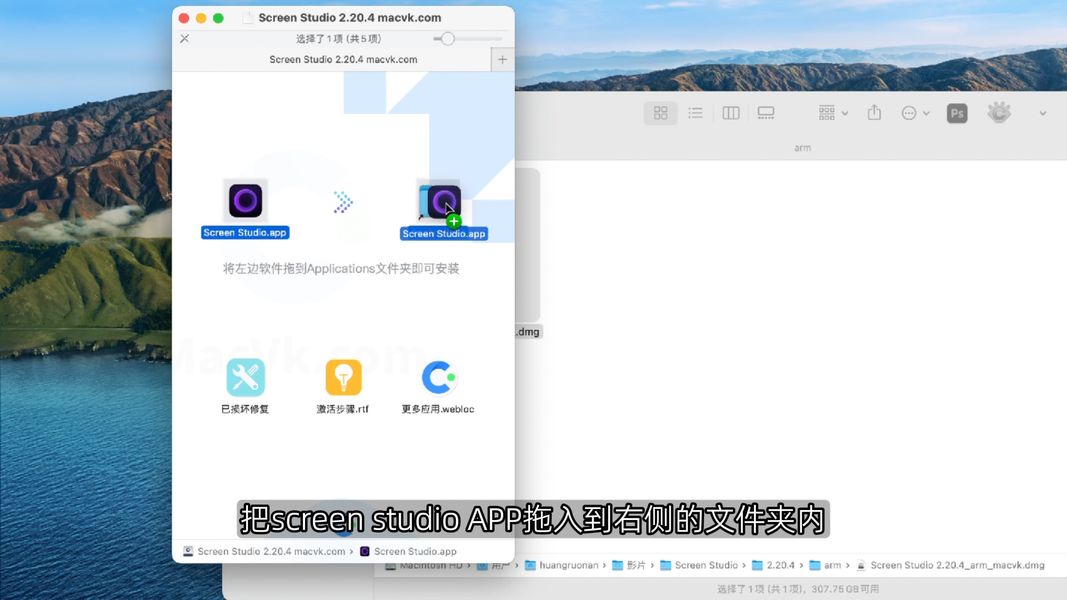The width and height of the screenshot is (1067, 600).
Task: Open the 激活步骤.rtf lightbulb document icon
Action: tap(343, 377)
